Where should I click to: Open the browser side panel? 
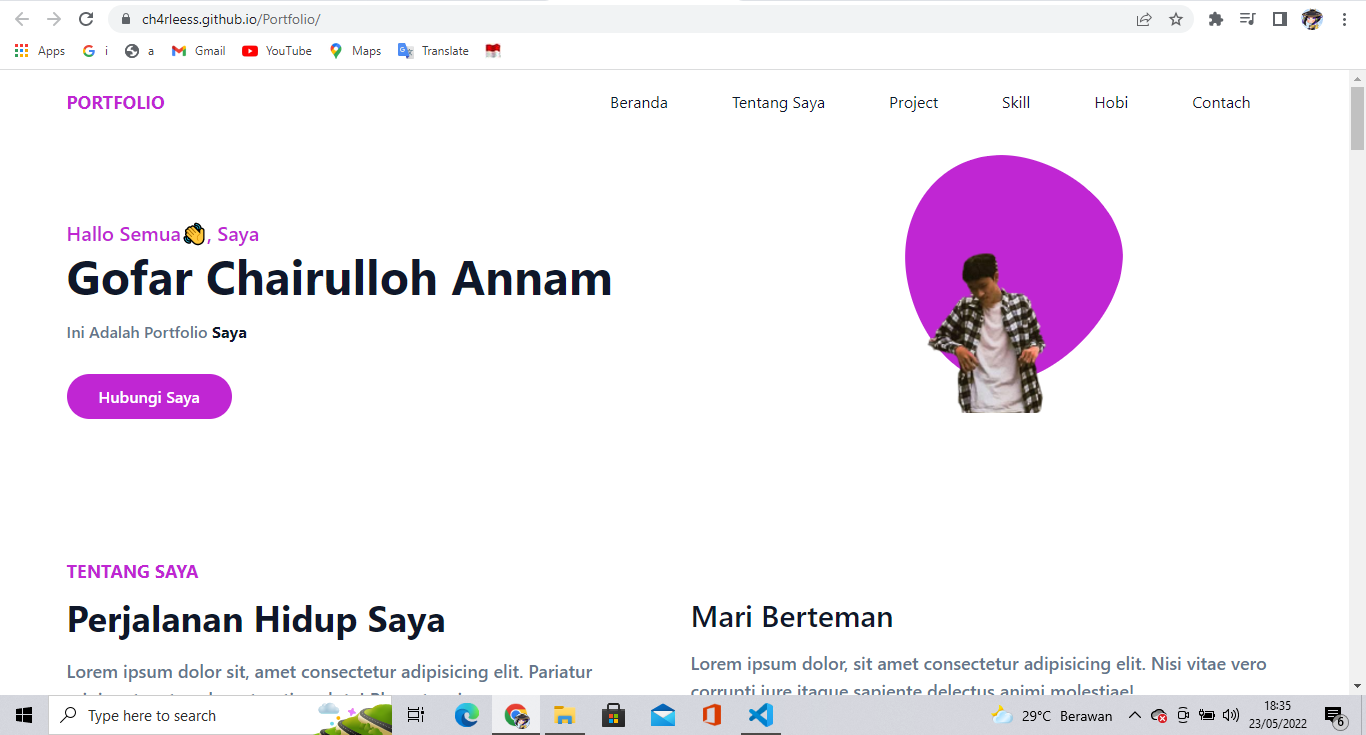[x=1279, y=19]
